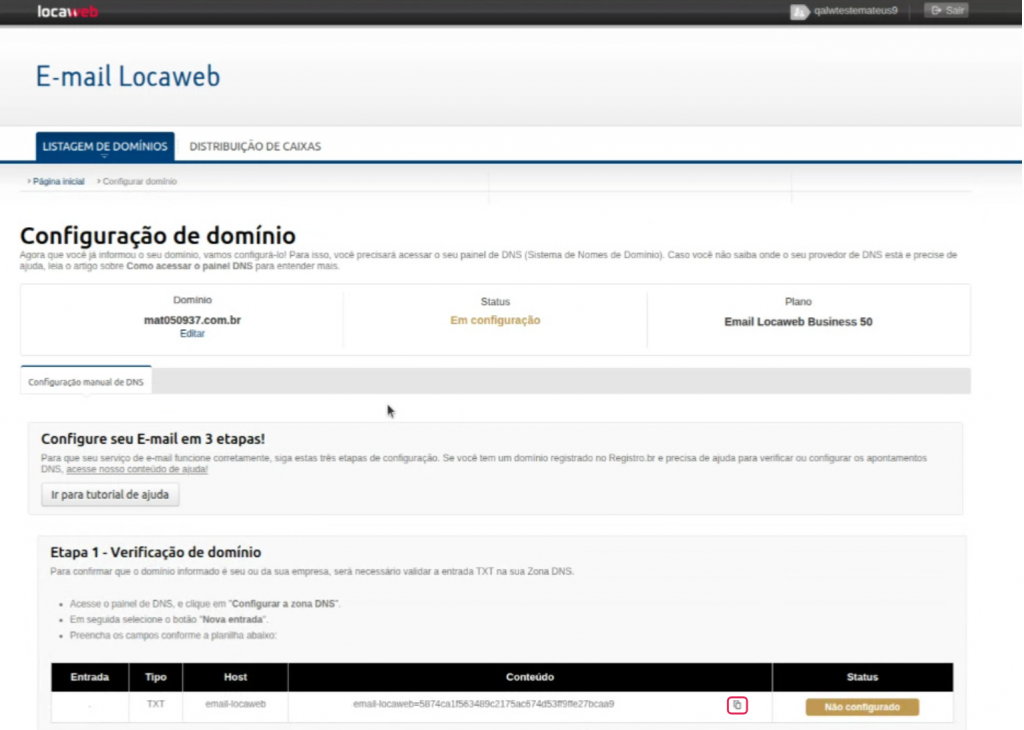Click 'Nova entrada' instruction text
This screenshot has width=1024, height=730.
[232, 620]
